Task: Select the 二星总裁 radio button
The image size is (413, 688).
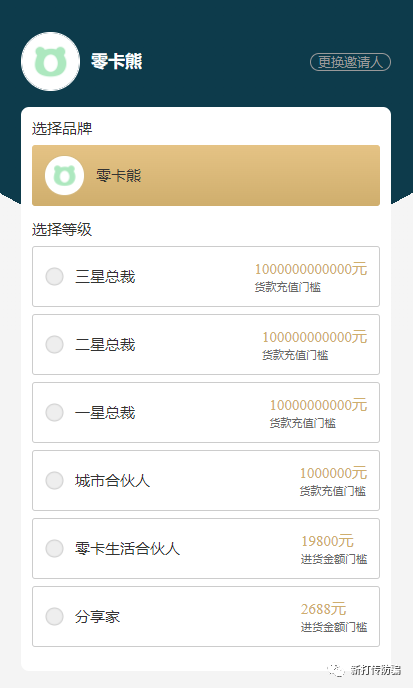Action: click(x=54, y=344)
